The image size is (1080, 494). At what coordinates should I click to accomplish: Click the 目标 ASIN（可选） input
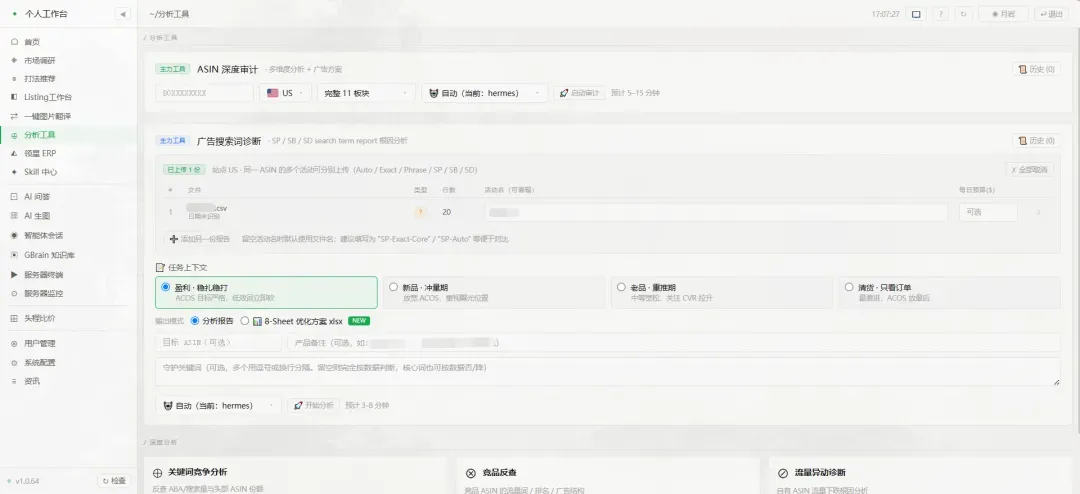click(x=218, y=342)
